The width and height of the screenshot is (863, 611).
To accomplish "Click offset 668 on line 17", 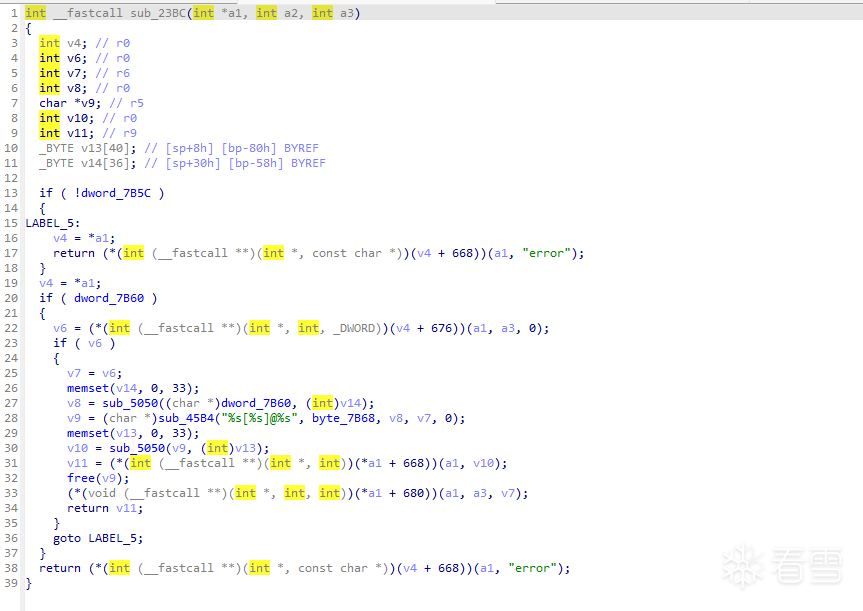I will coord(462,253).
